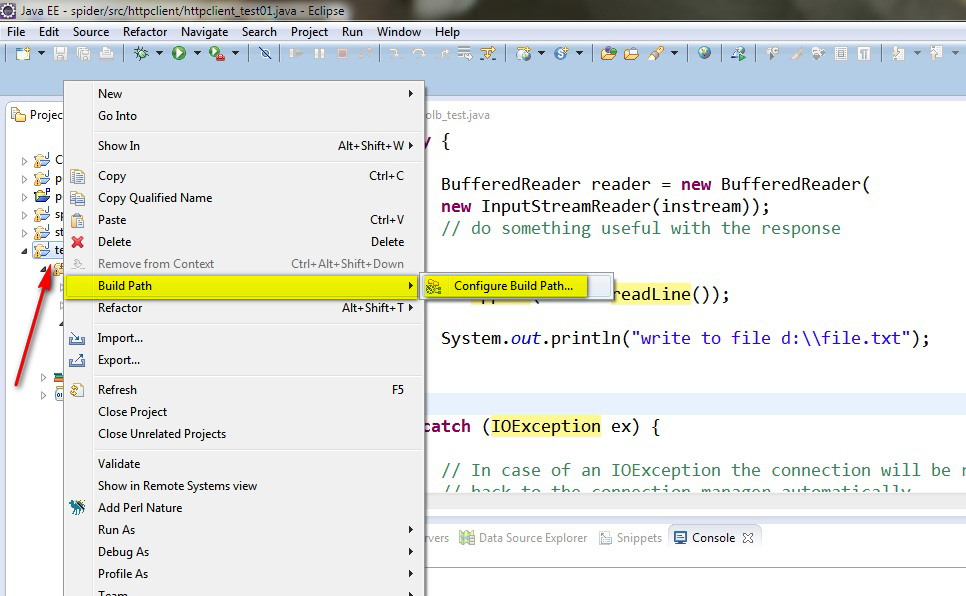Click the Print toolbar icon

107,54
